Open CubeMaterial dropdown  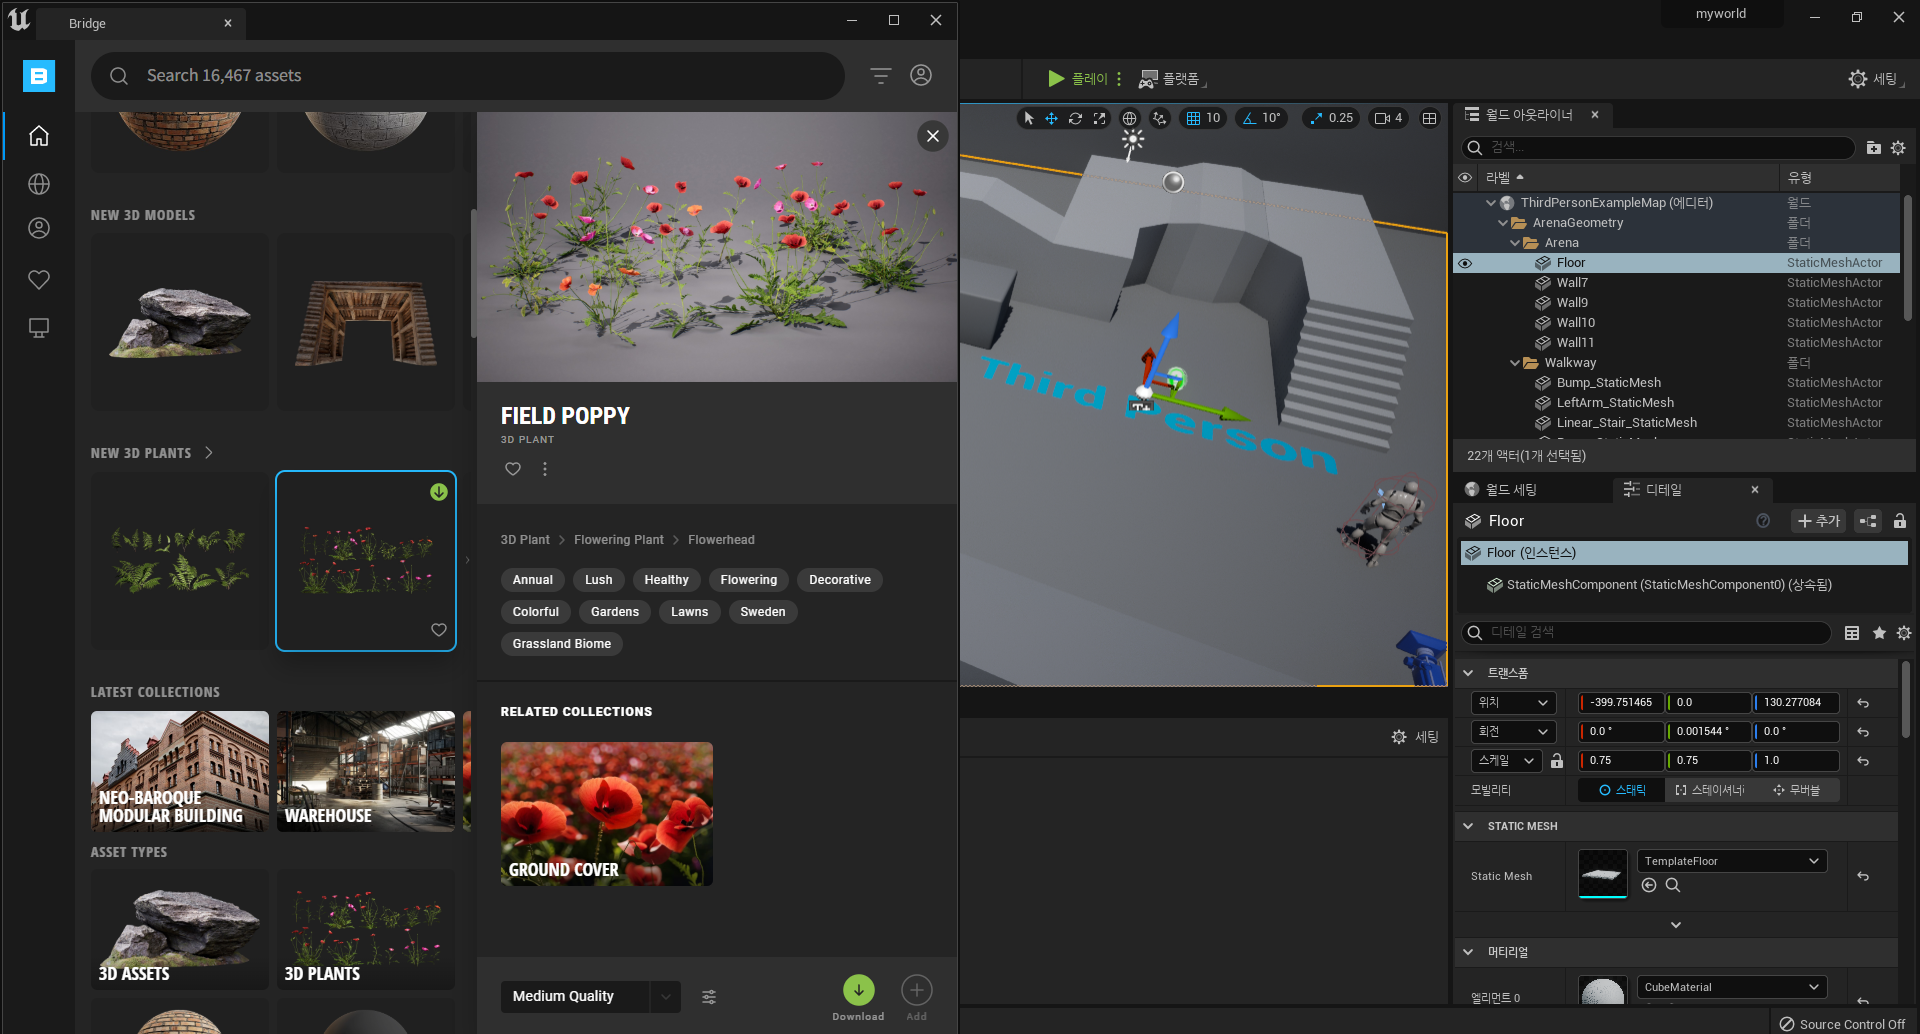coord(1732,987)
